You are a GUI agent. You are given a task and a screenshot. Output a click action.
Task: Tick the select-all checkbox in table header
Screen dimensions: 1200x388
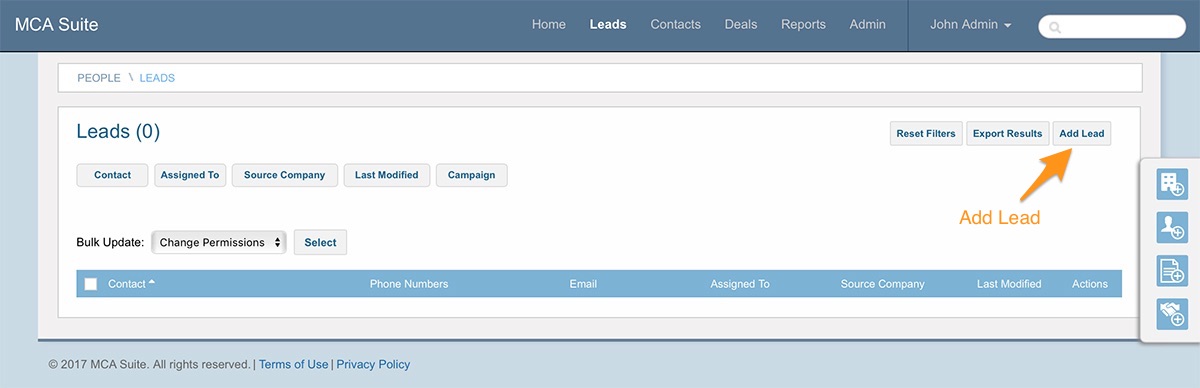91,284
